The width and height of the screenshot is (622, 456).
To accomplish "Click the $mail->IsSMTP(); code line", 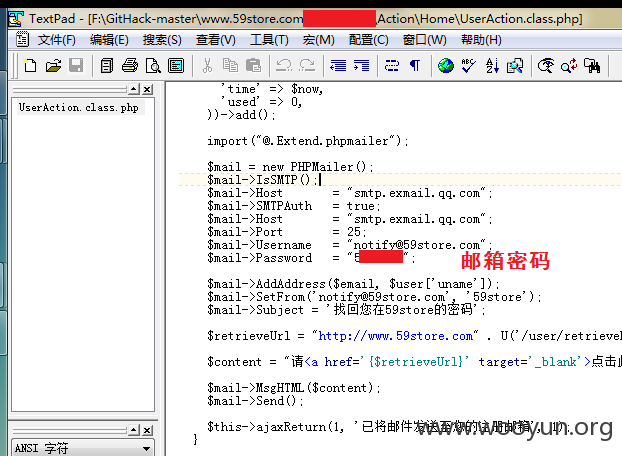I will [262, 180].
